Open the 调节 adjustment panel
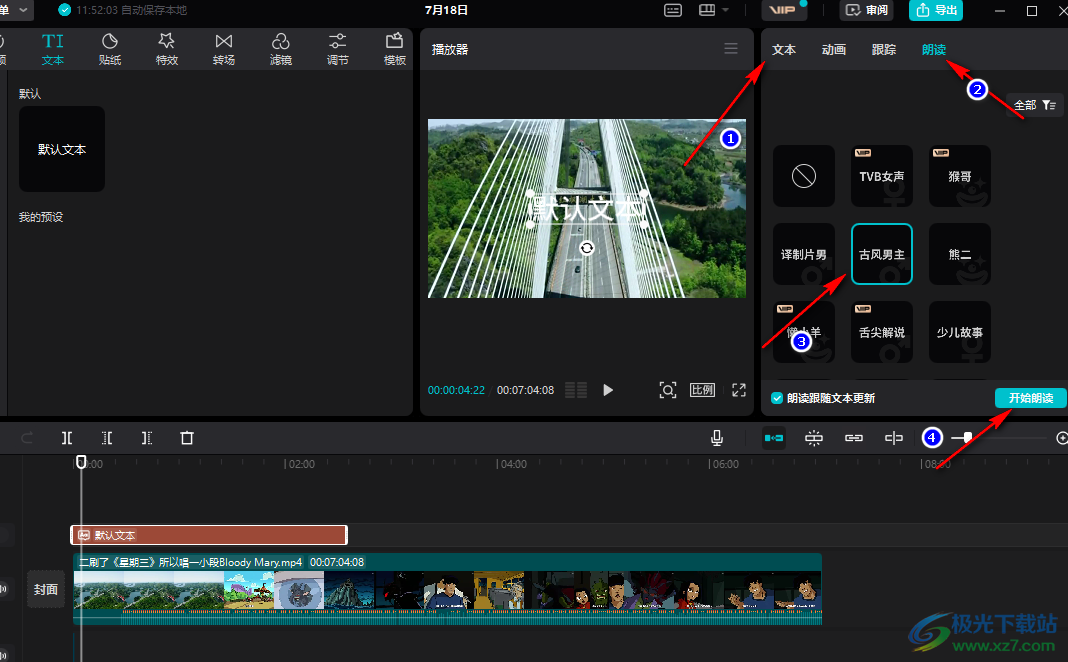 click(337, 50)
